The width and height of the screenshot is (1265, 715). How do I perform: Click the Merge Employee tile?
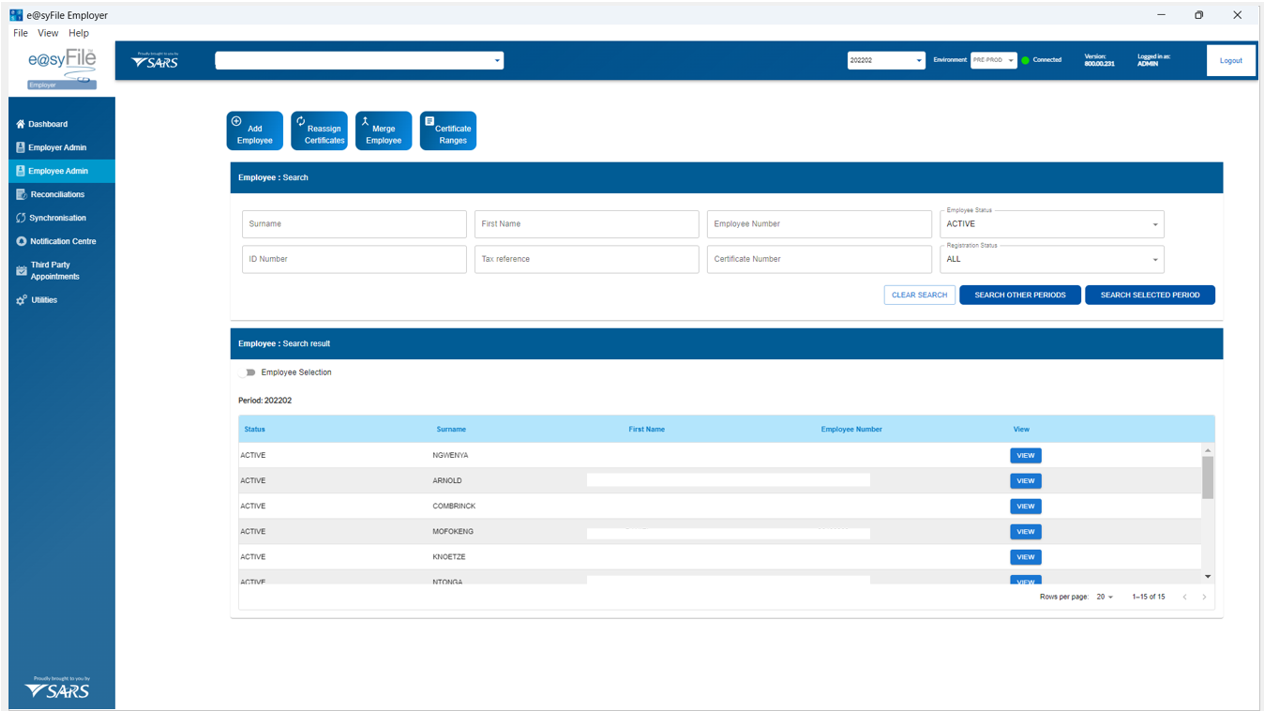coord(383,131)
